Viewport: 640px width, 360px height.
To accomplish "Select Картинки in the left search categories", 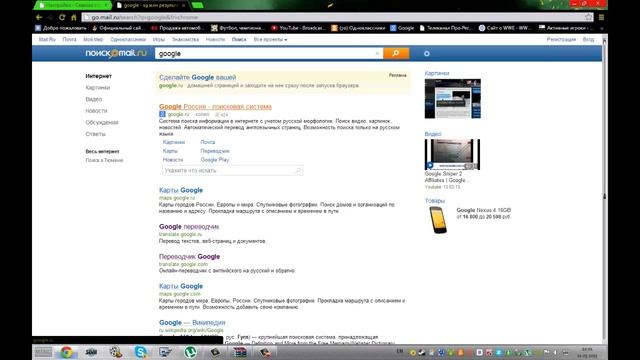I will (98, 87).
